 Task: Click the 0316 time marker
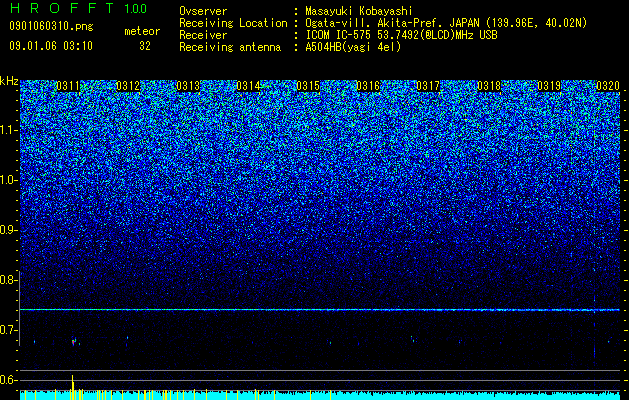point(368,86)
